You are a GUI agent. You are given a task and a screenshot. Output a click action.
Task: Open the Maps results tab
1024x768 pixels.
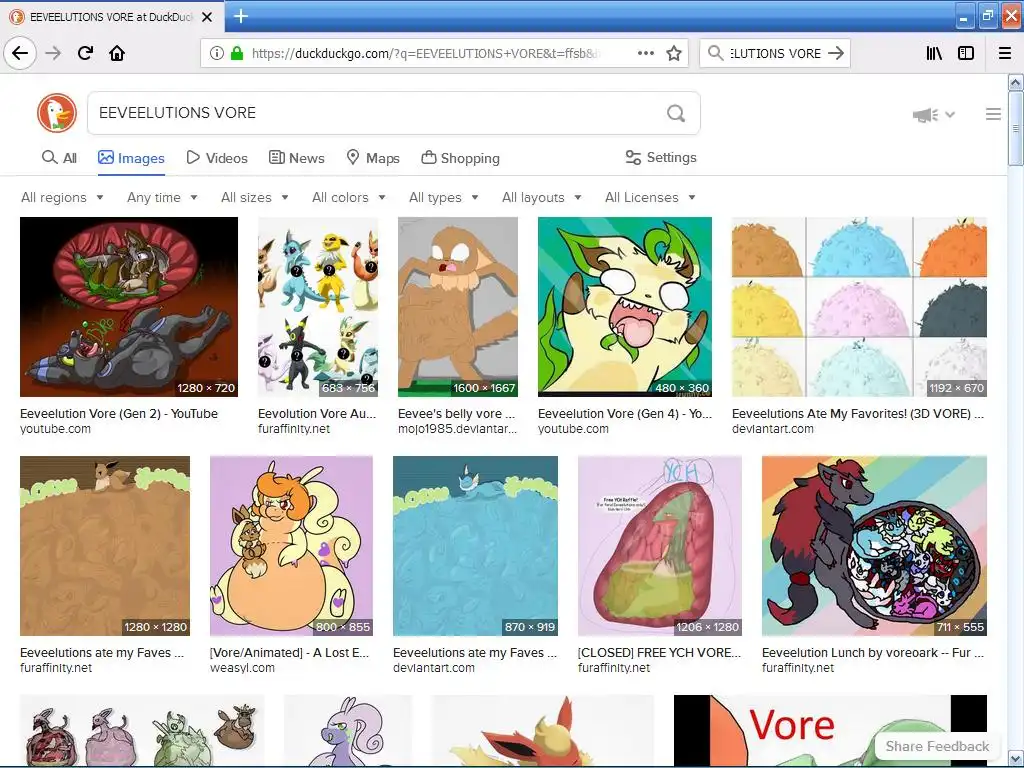[x=373, y=158]
